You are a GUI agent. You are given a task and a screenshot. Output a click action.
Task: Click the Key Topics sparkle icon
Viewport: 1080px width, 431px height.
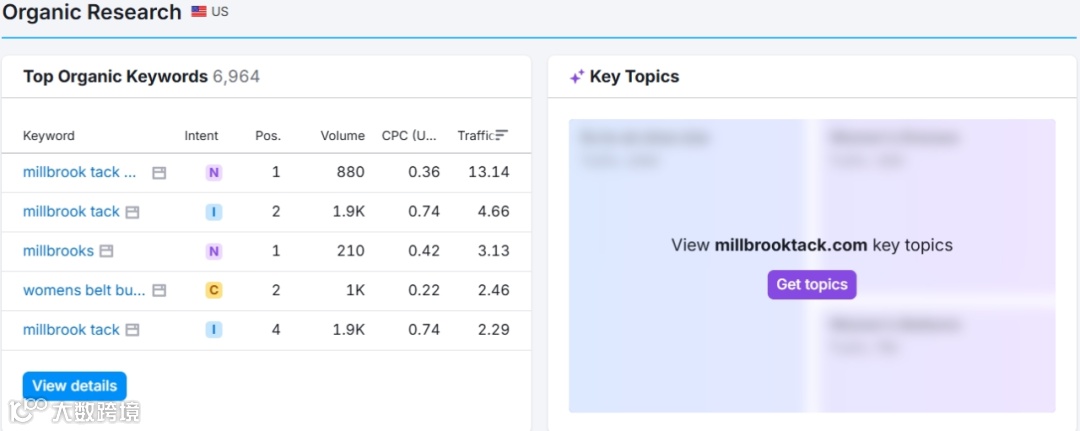577,76
